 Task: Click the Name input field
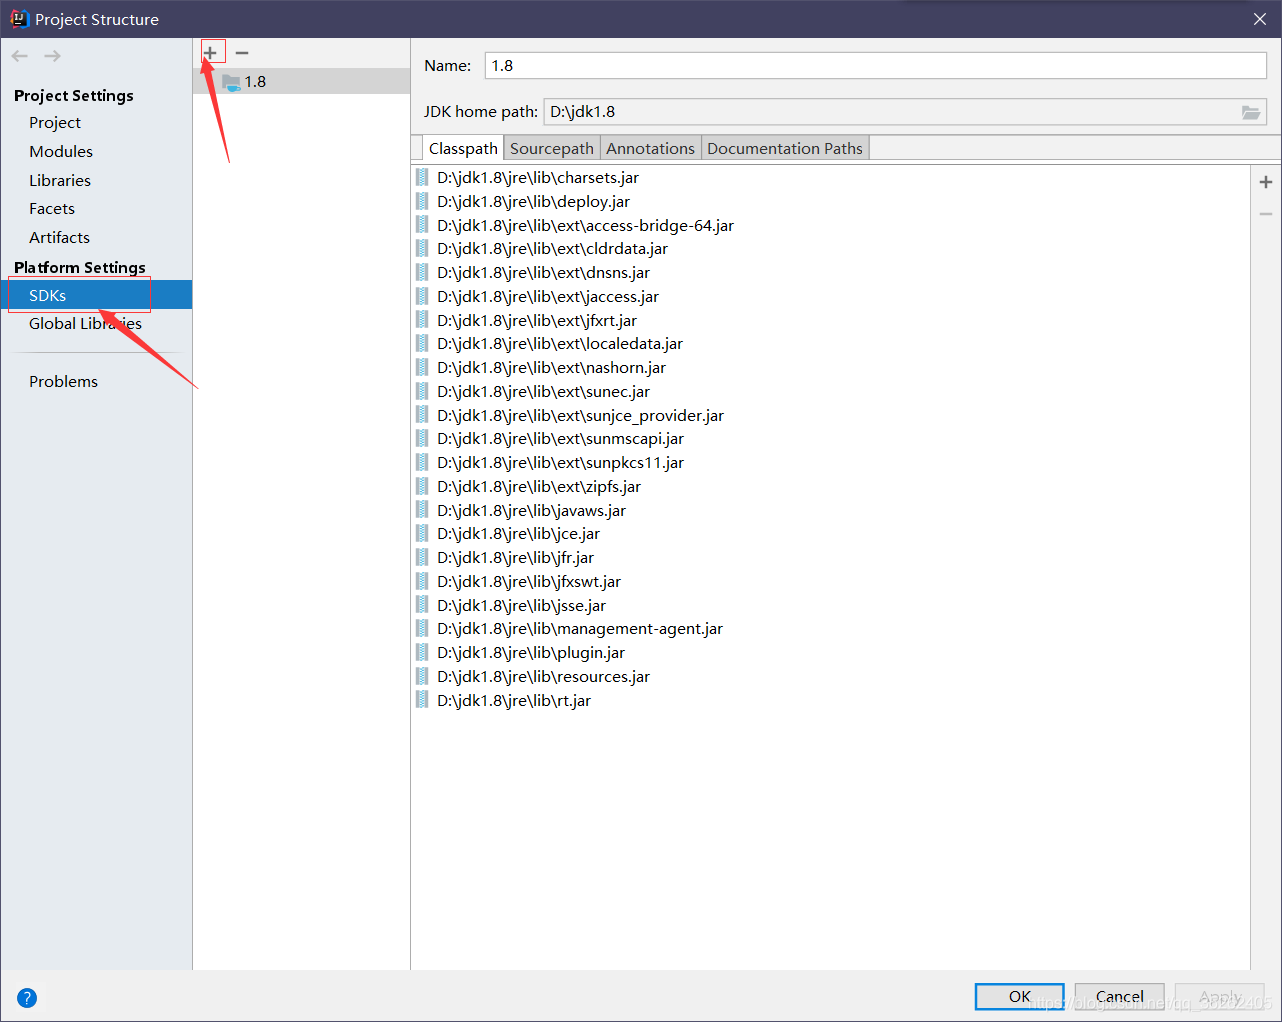click(x=876, y=66)
